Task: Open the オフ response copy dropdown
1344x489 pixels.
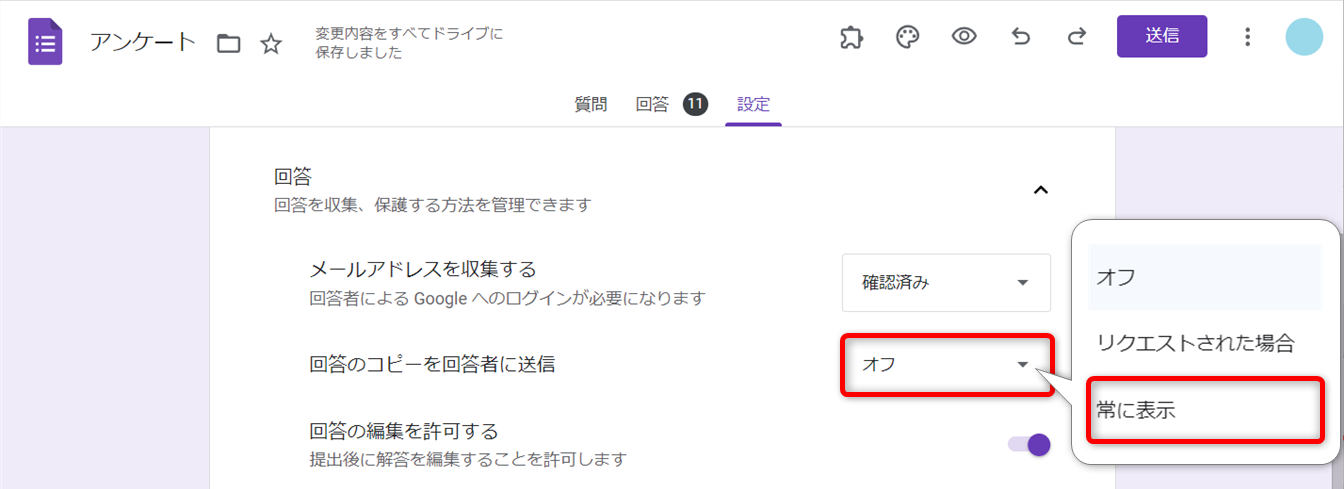Action: click(x=946, y=365)
